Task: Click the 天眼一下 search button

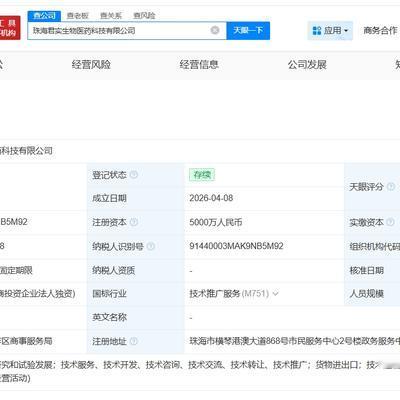Action: pos(248,31)
